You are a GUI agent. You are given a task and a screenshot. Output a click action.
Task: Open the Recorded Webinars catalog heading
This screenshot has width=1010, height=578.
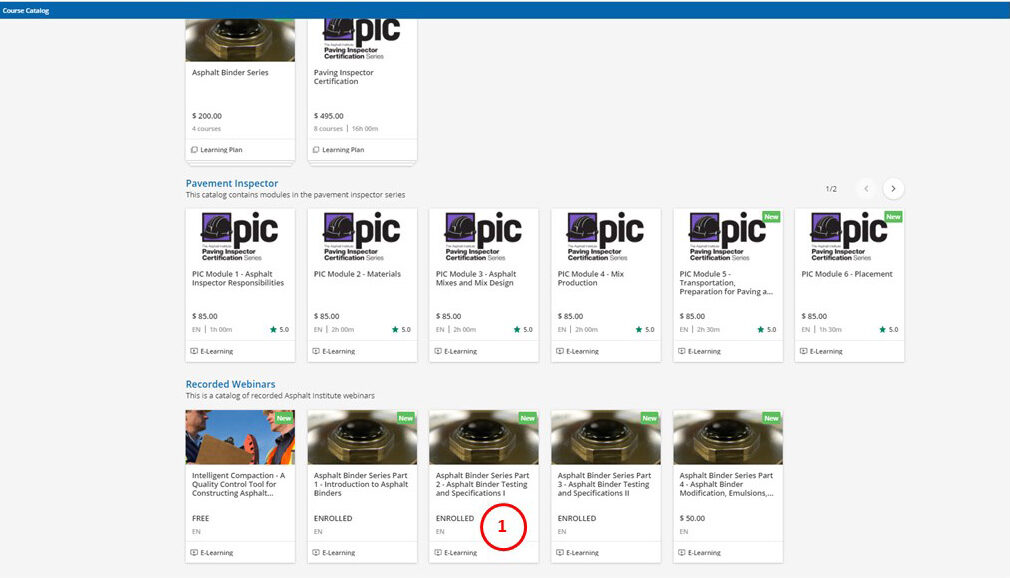[x=230, y=384]
